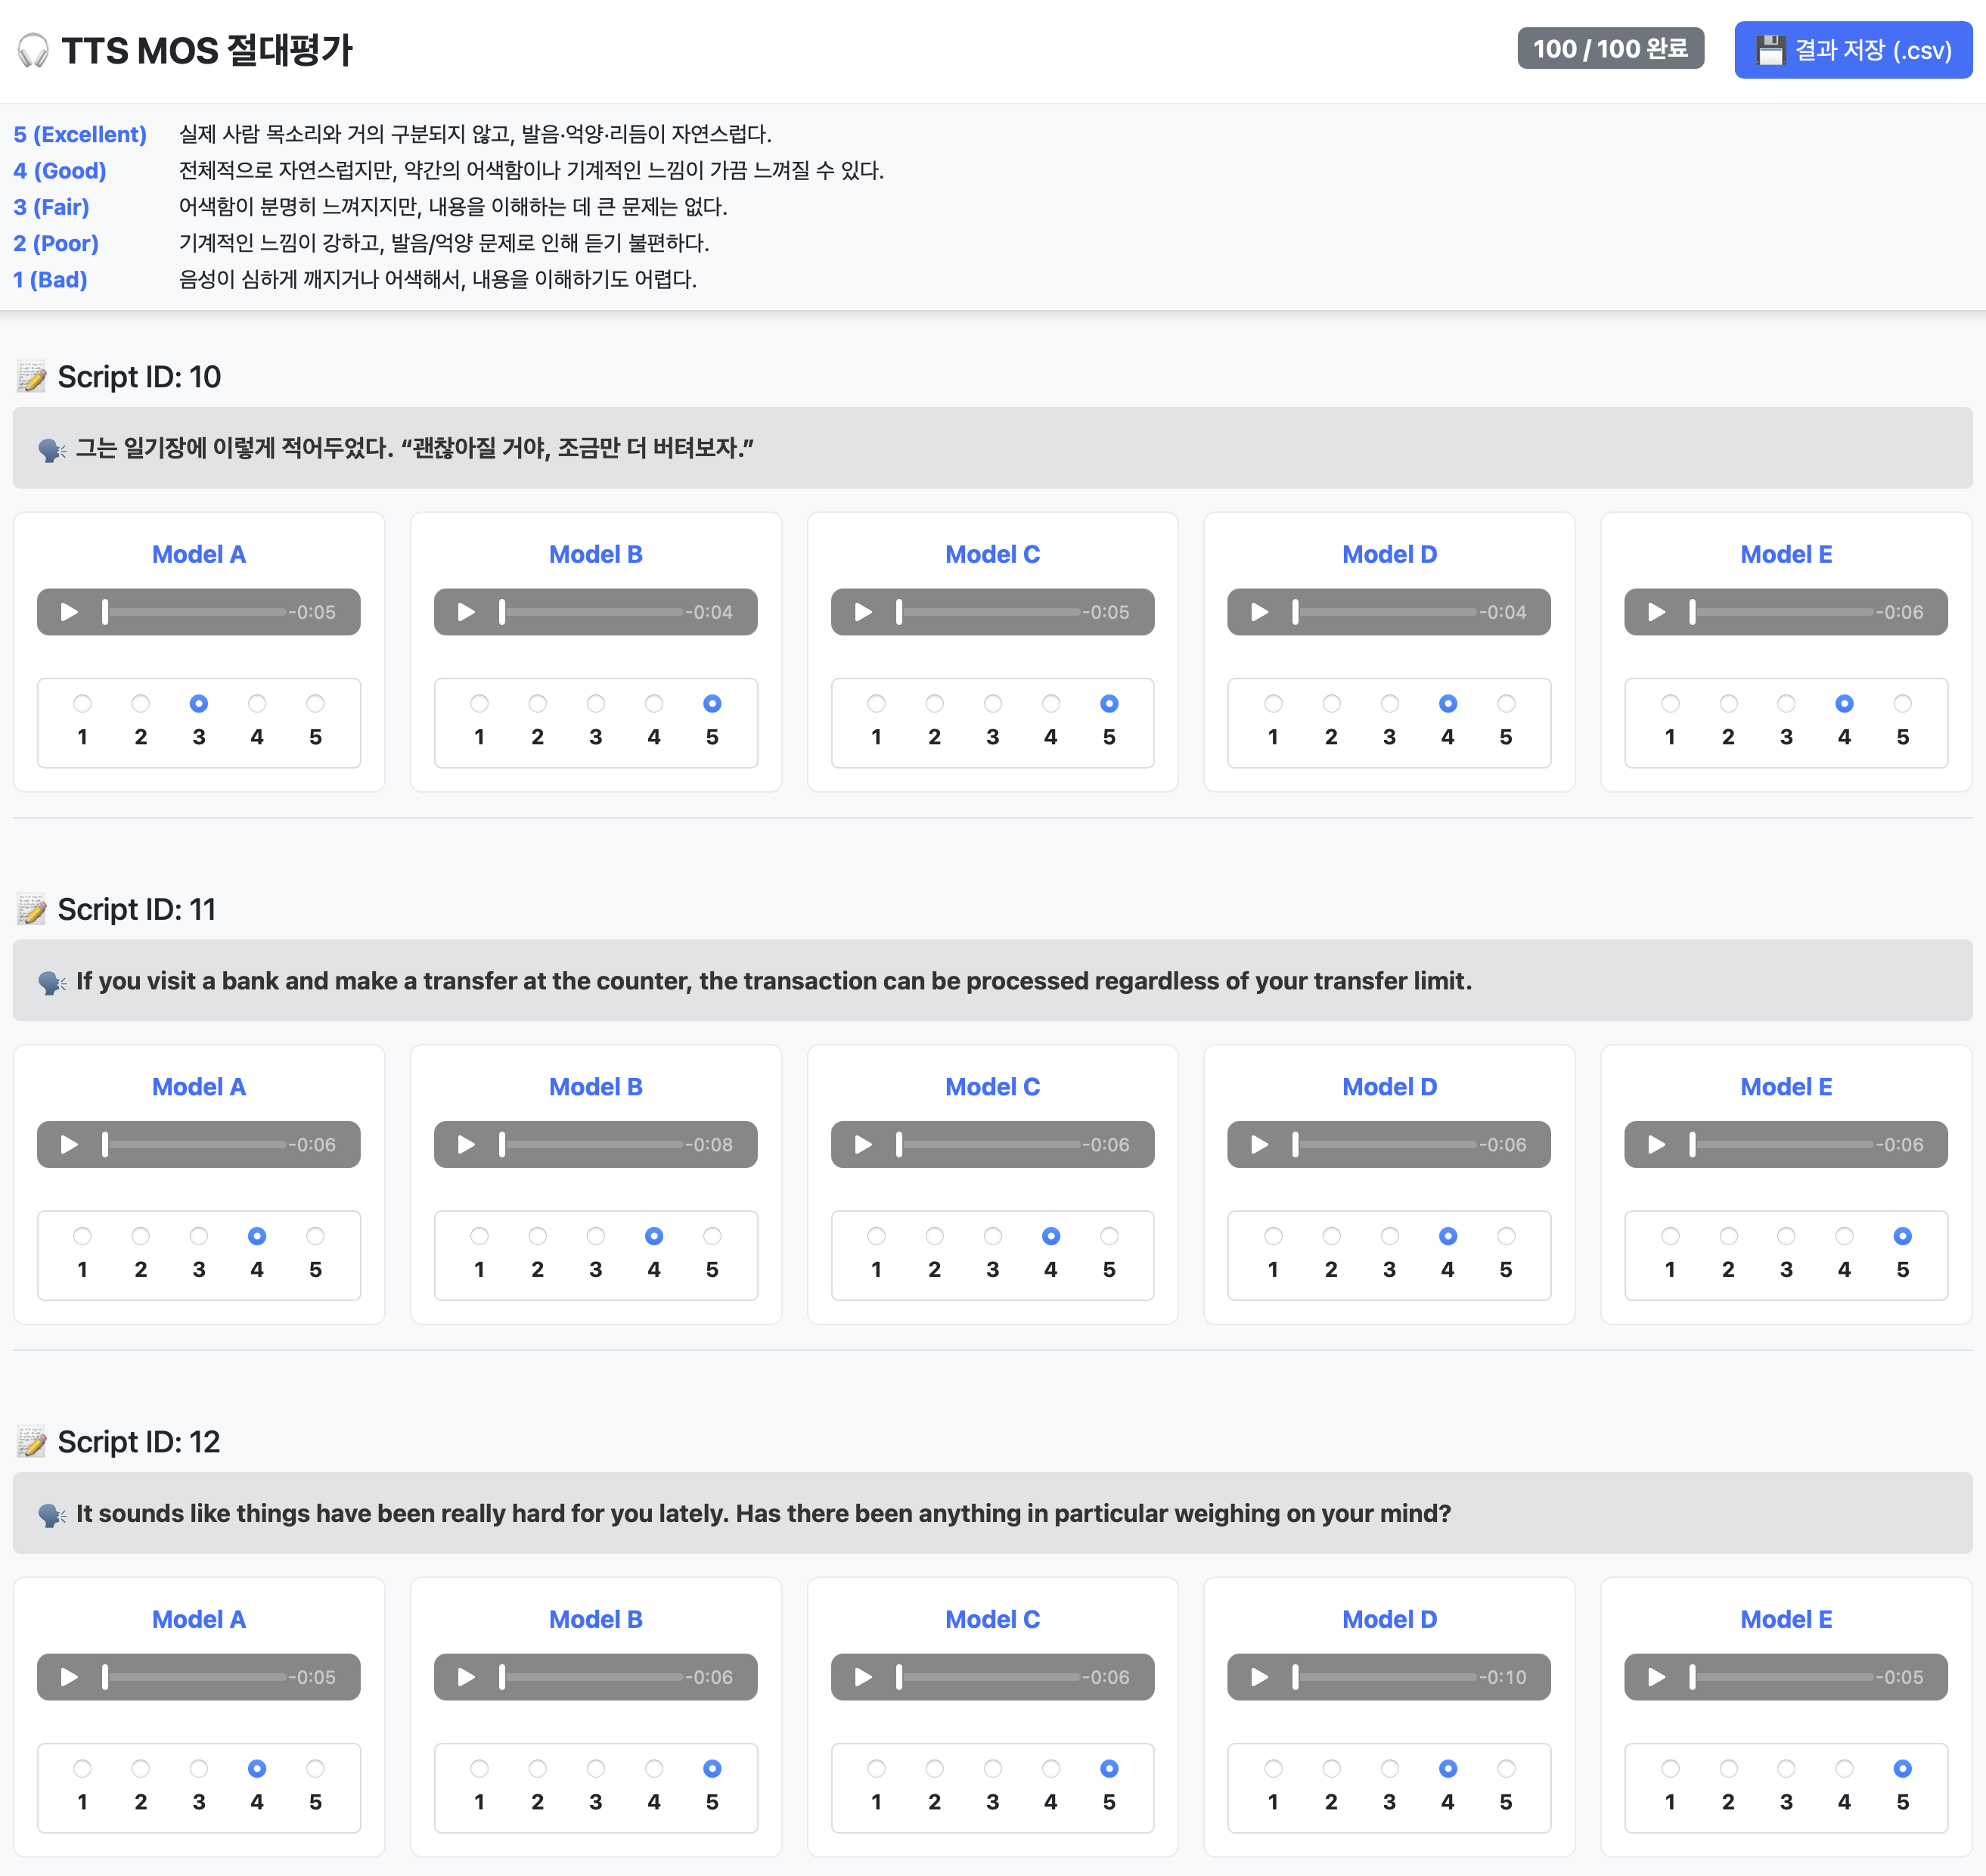Choose rating 2 for Script 12 Model C
The image size is (1986, 1876).
tap(934, 1769)
